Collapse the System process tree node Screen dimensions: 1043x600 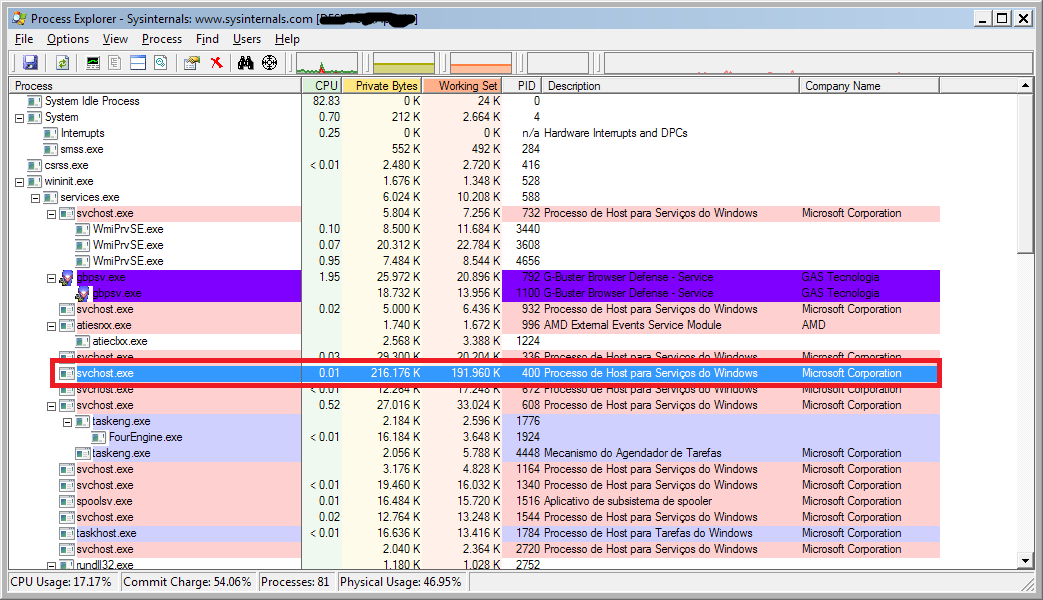[19, 118]
